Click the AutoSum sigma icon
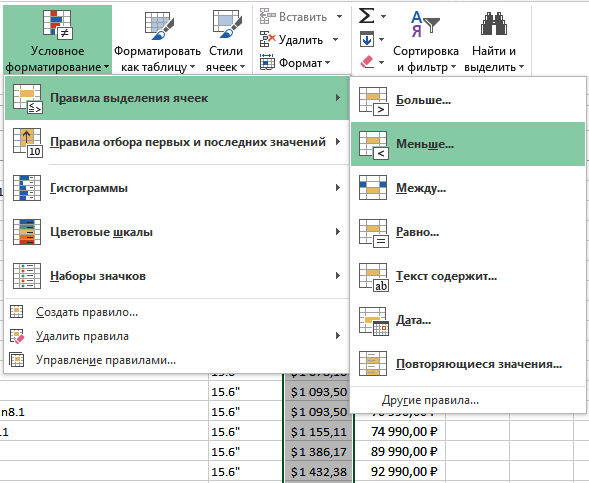The height and width of the screenshot is (483, 589). point(367,16)
